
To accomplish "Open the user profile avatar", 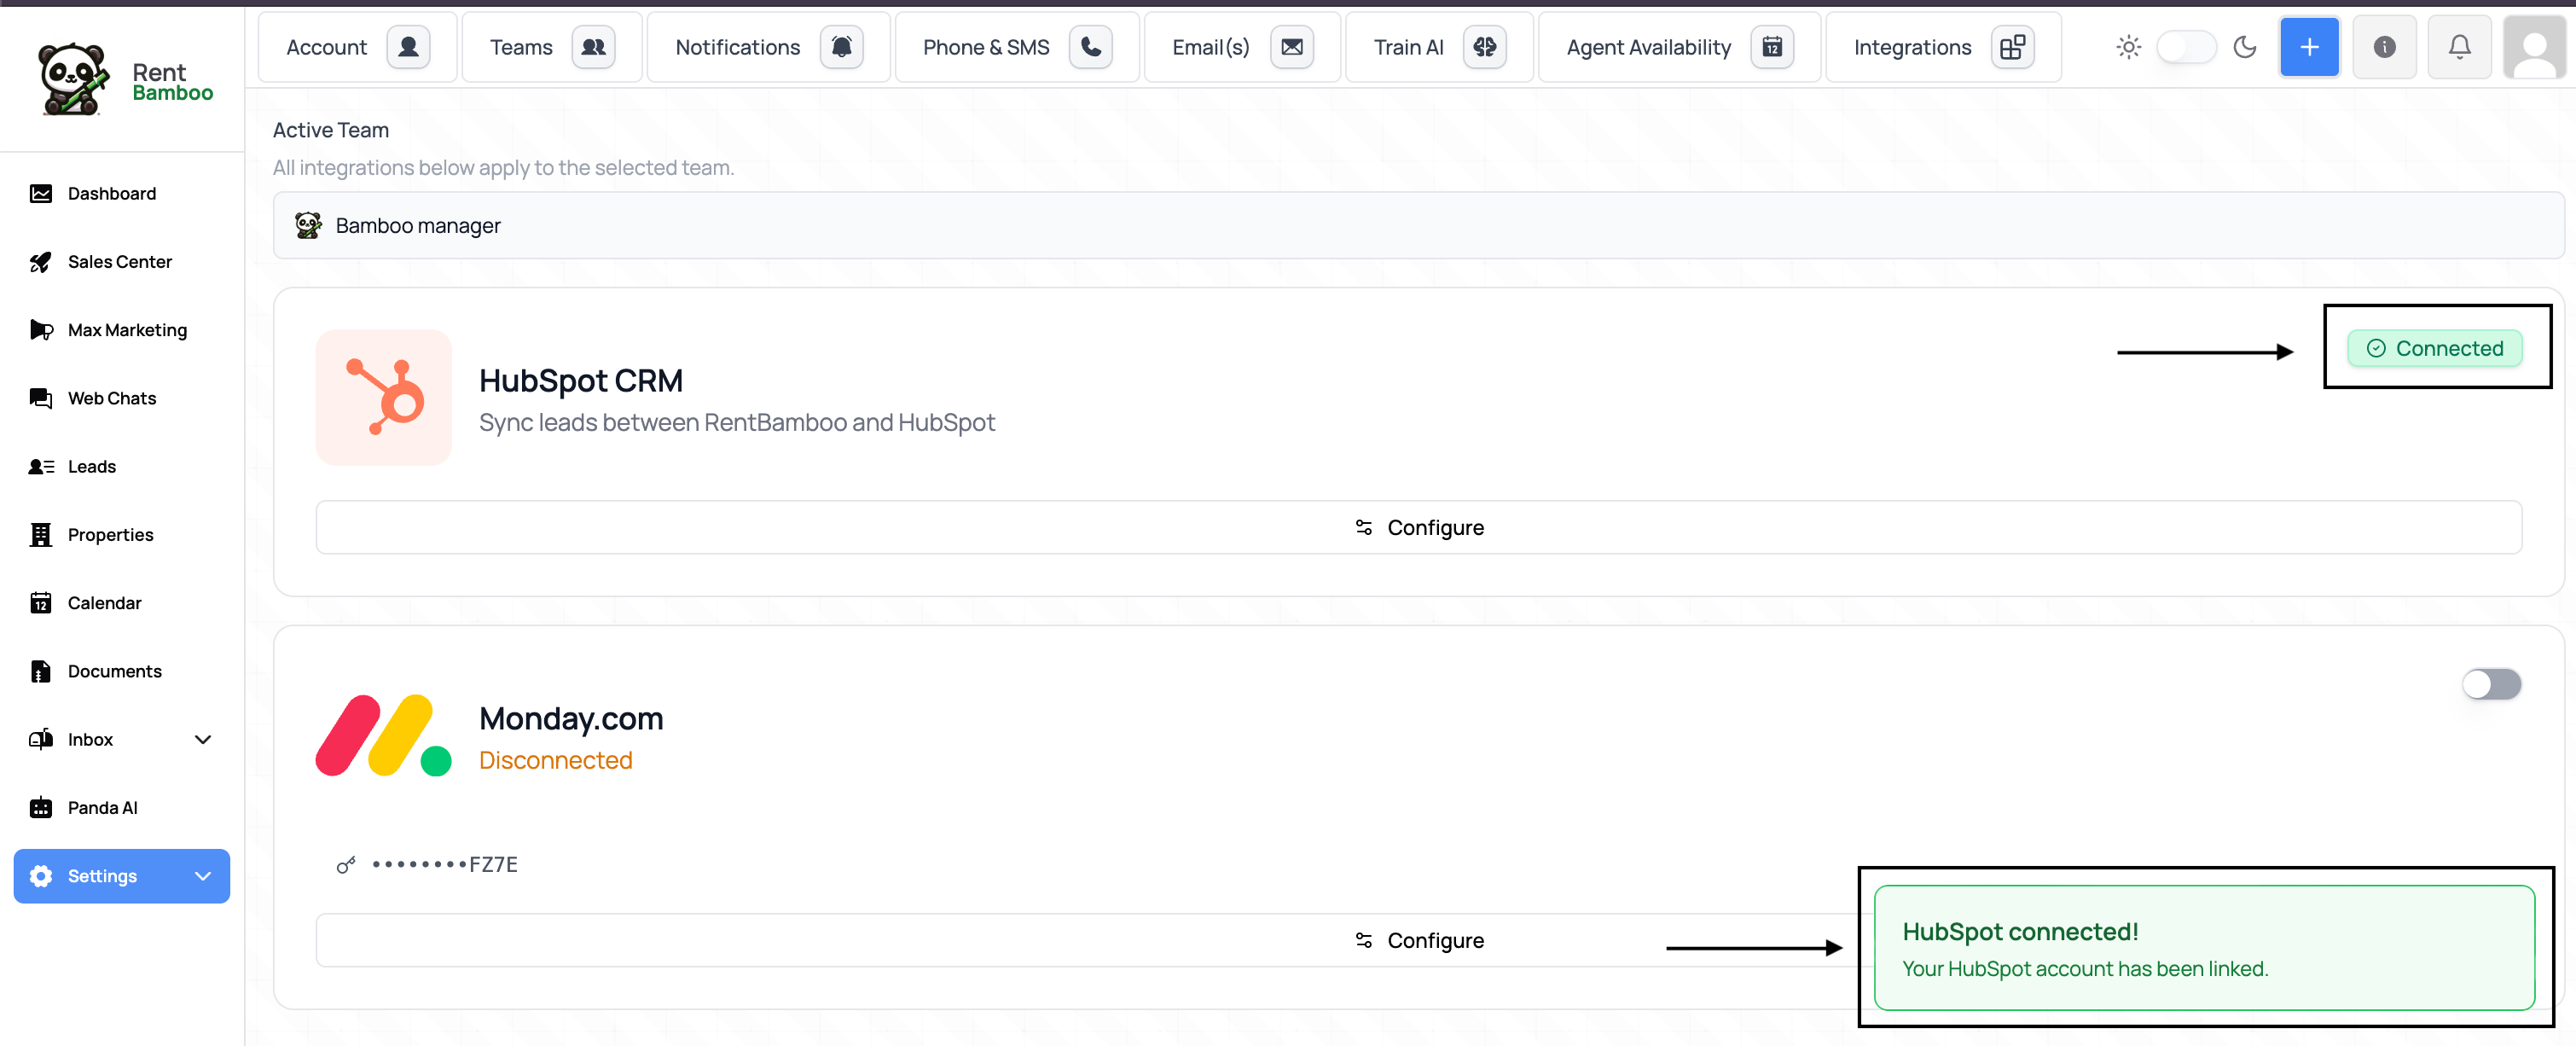I will coord(2534,47).
